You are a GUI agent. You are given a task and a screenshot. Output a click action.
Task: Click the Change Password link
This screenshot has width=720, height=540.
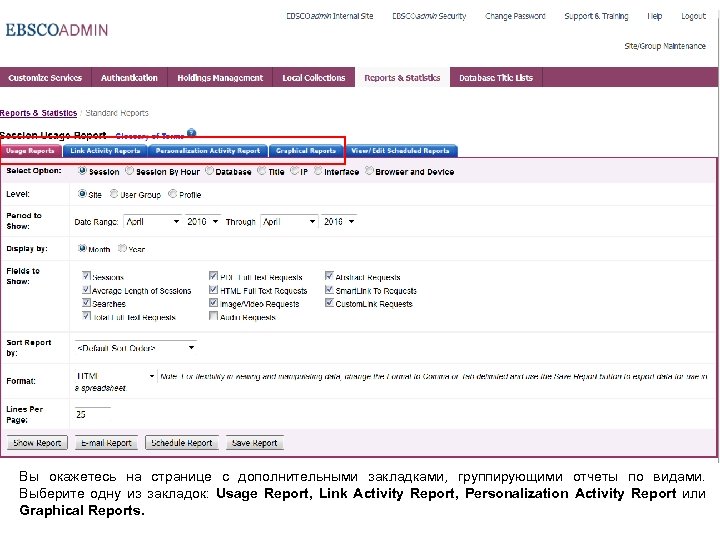[x=515, y=16]
